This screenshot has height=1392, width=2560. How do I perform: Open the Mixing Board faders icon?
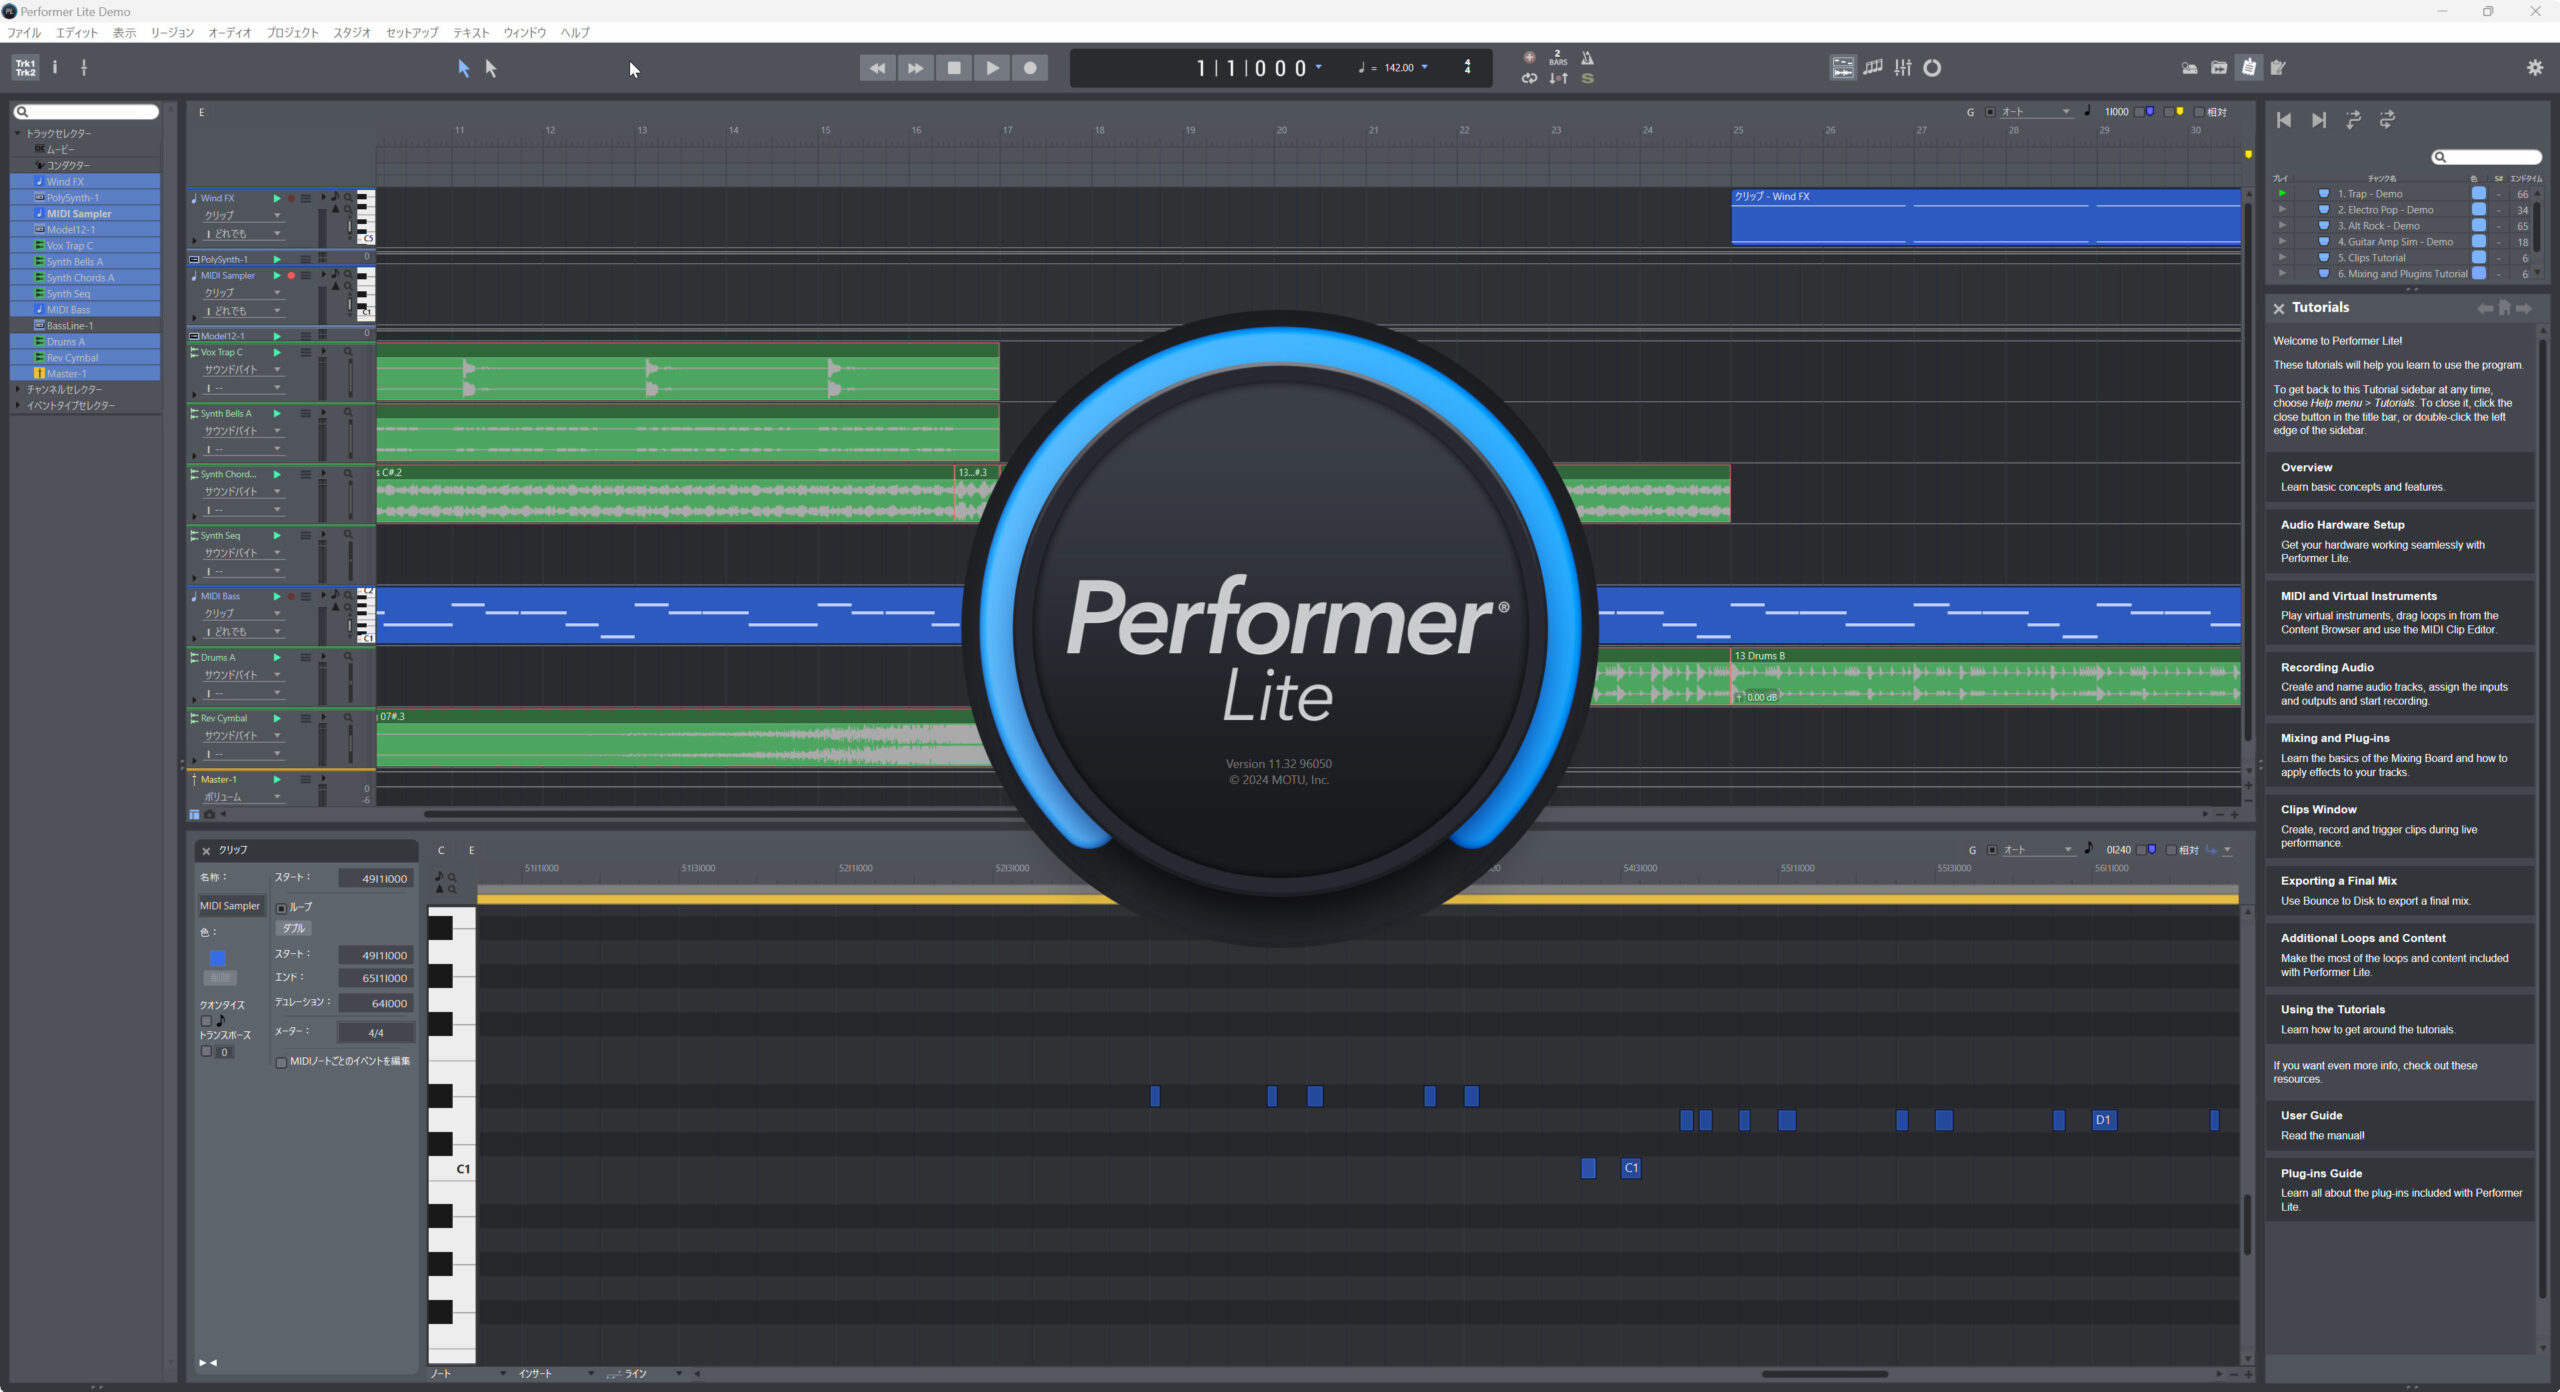point(1903,68)
